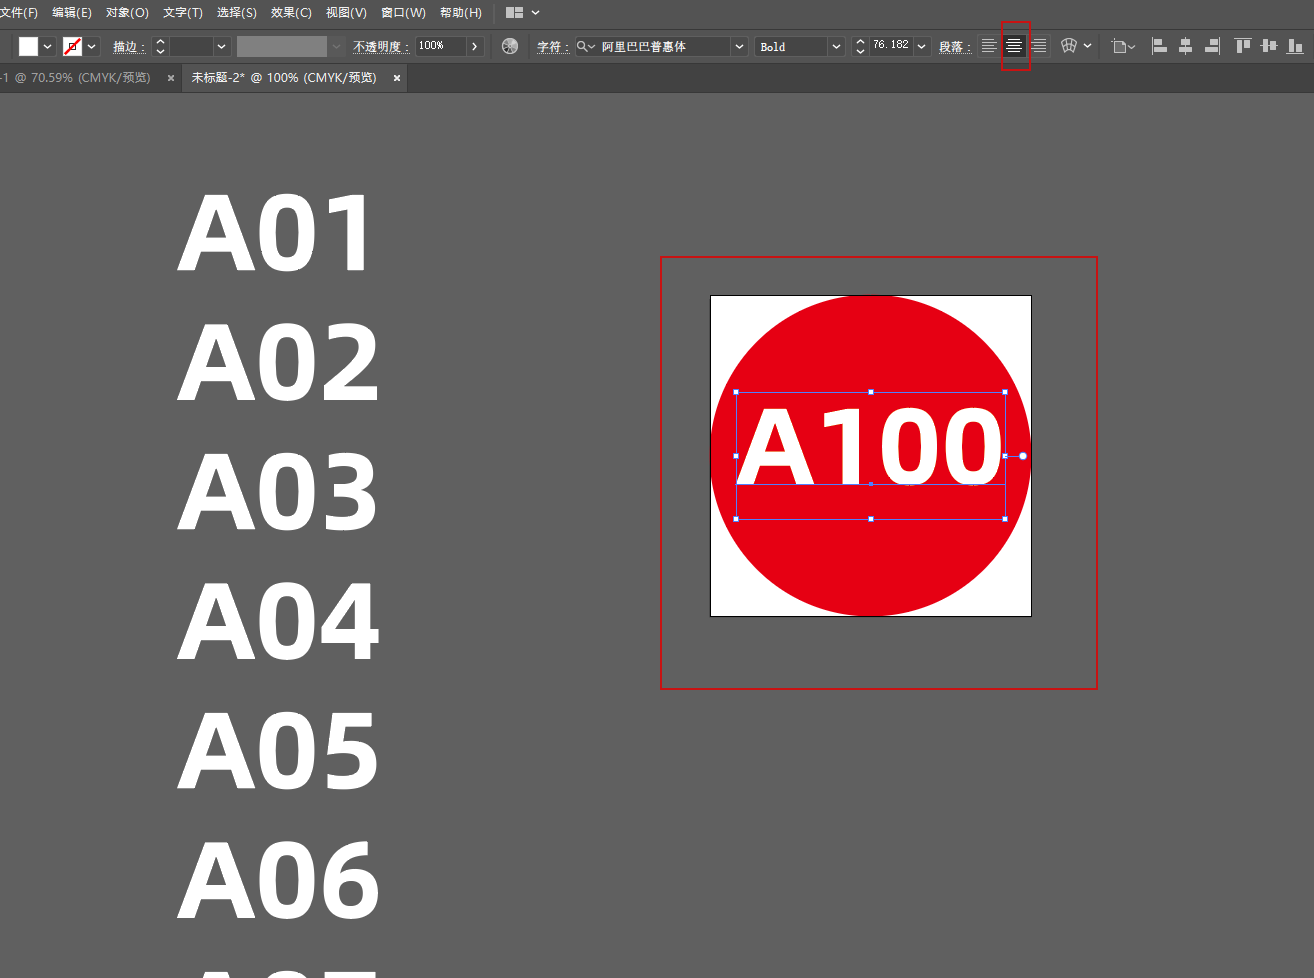Click the make envelope warp icon

[x=1069, y=46]
